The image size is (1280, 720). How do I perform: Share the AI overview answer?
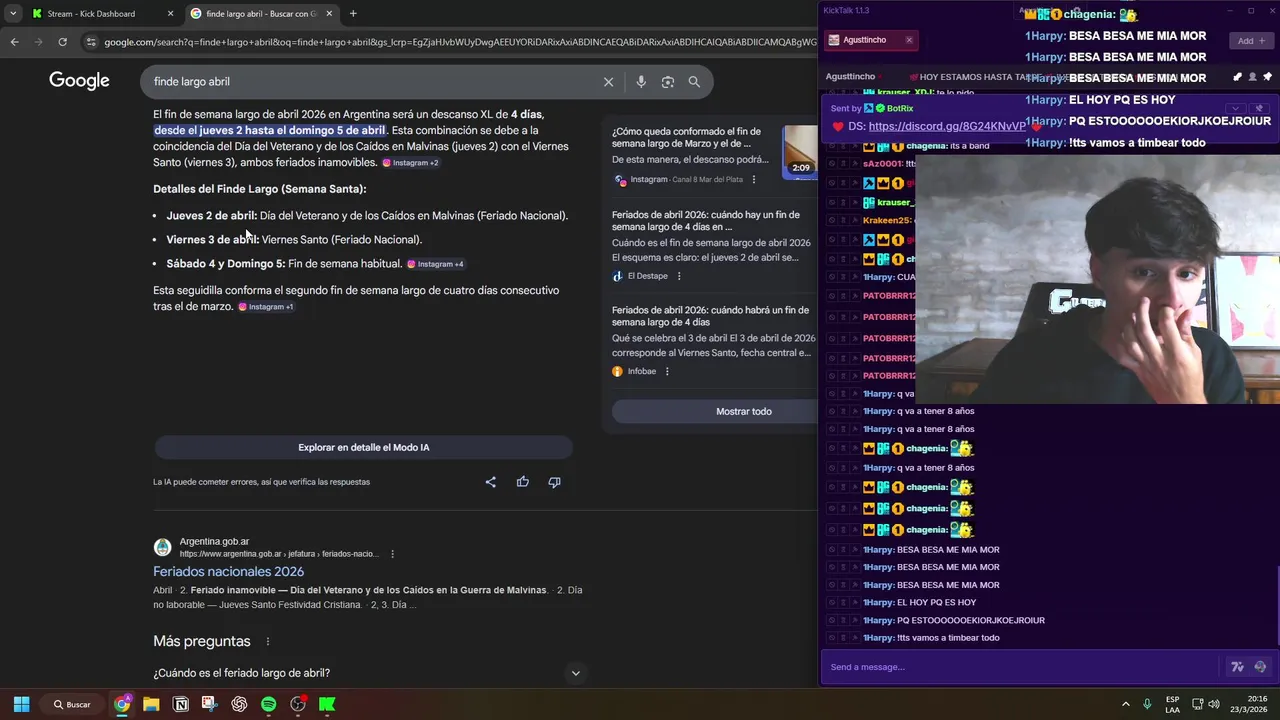tap(490, 482)
